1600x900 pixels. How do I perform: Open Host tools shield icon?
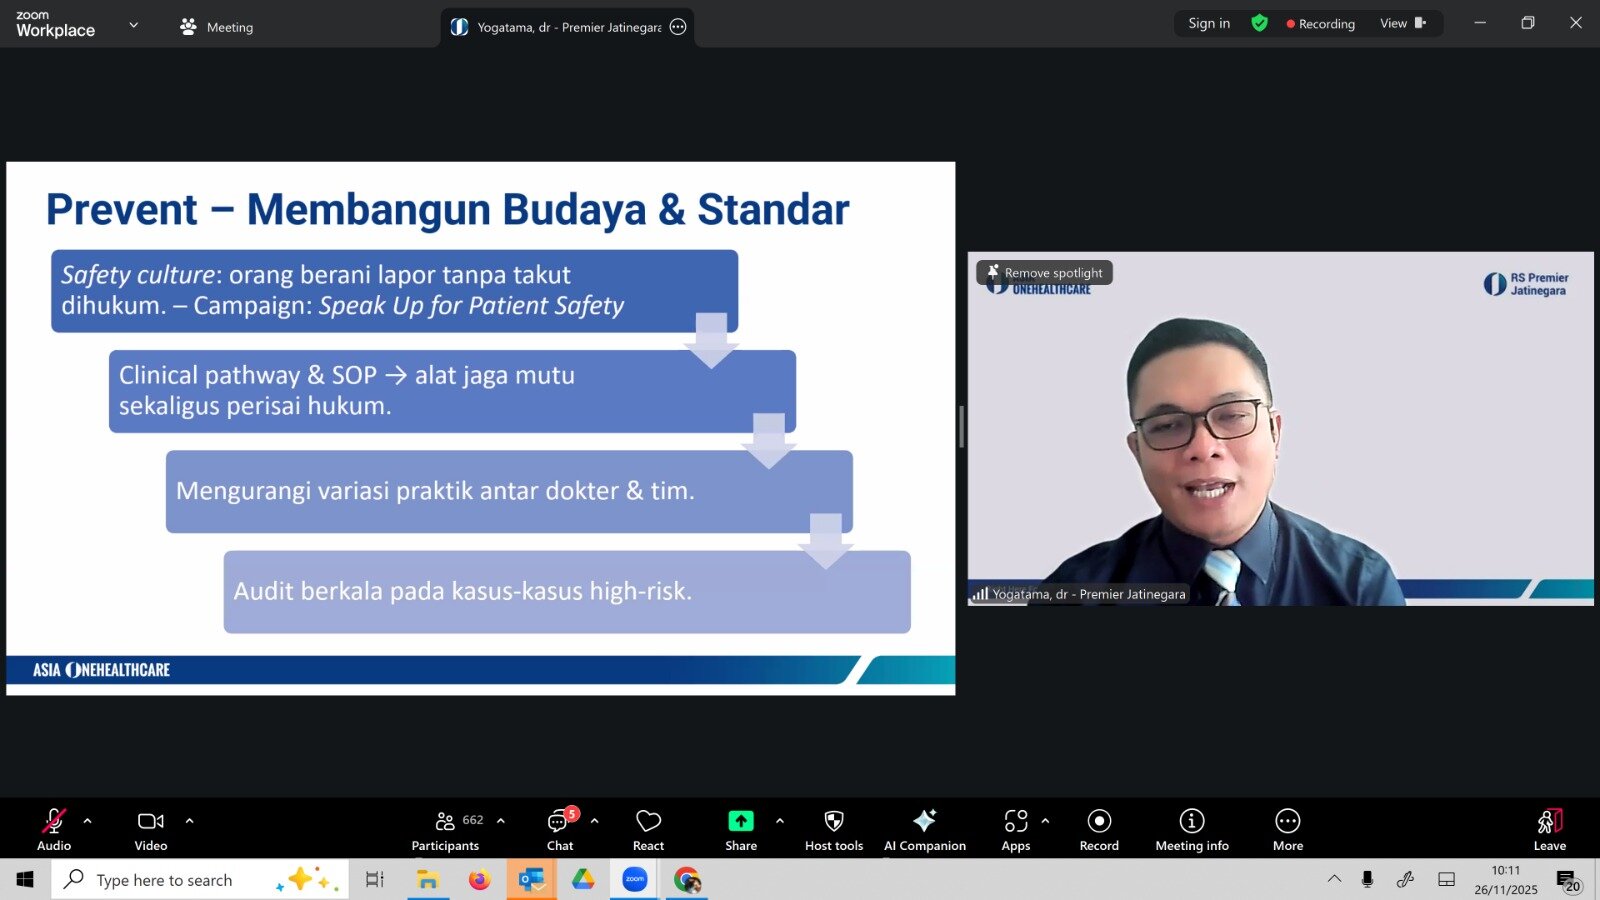(x=834, y=829)
